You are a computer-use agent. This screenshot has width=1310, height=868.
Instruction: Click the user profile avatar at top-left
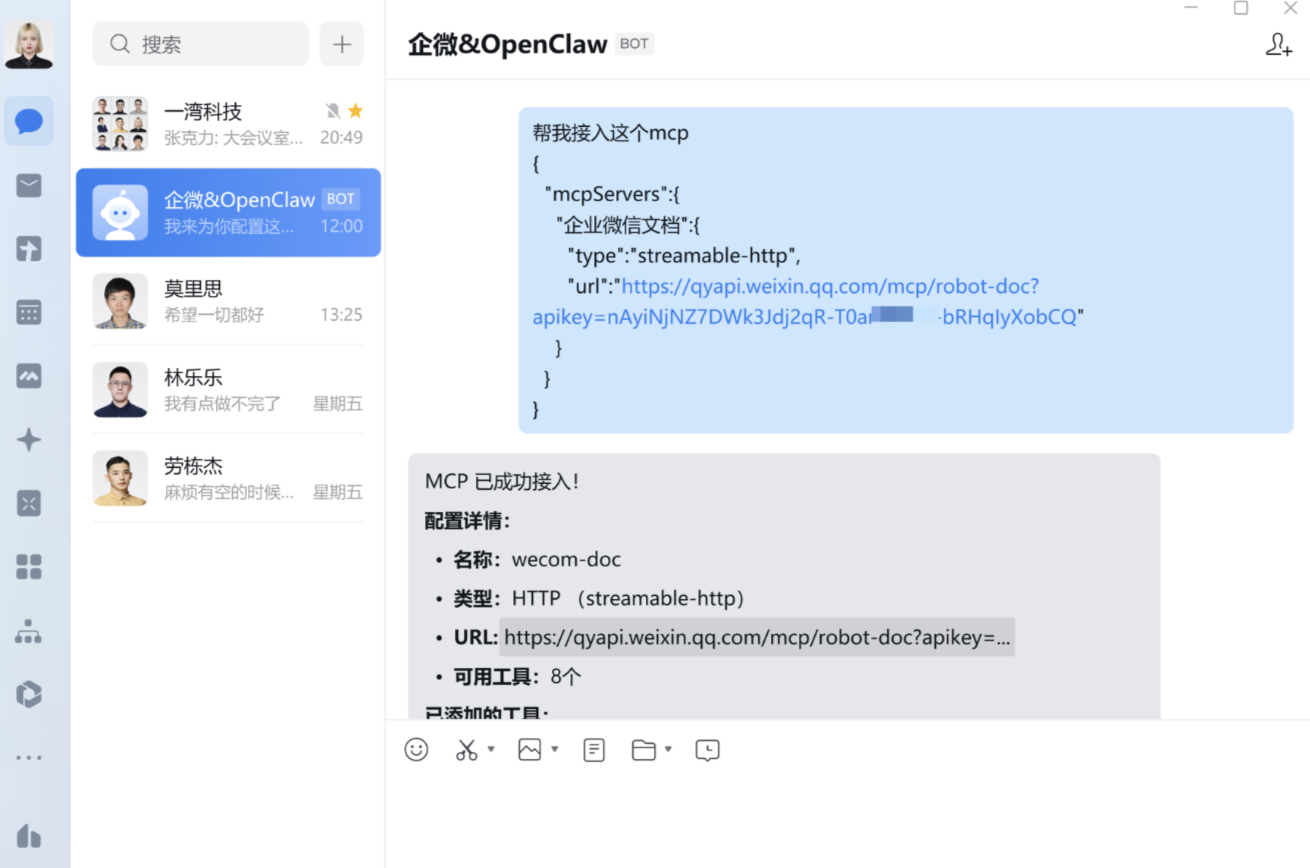(29, 45)
